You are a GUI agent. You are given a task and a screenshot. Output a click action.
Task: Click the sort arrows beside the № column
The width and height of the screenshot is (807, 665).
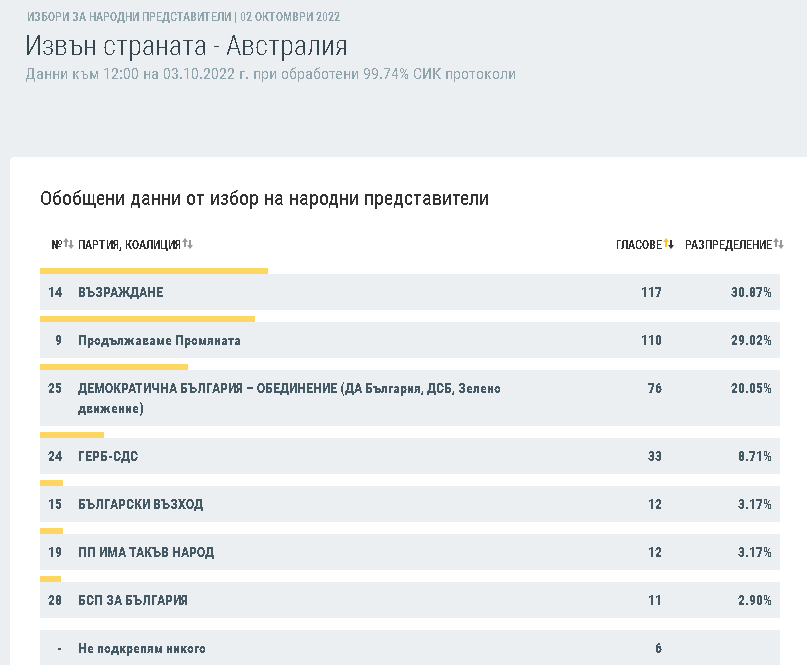(x=69, y=245)
